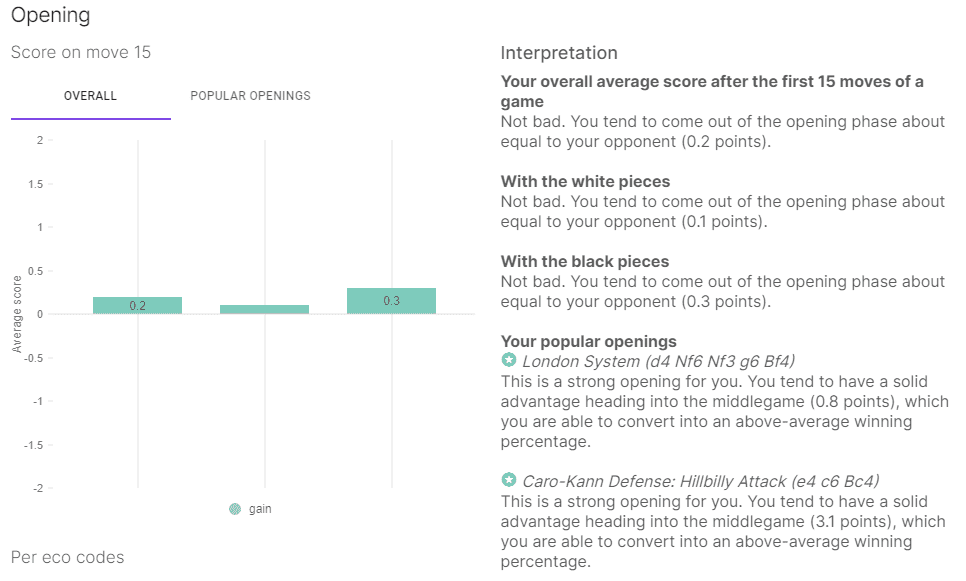
Task: Click the With the black pieces heading
Action: coord(585,261)
